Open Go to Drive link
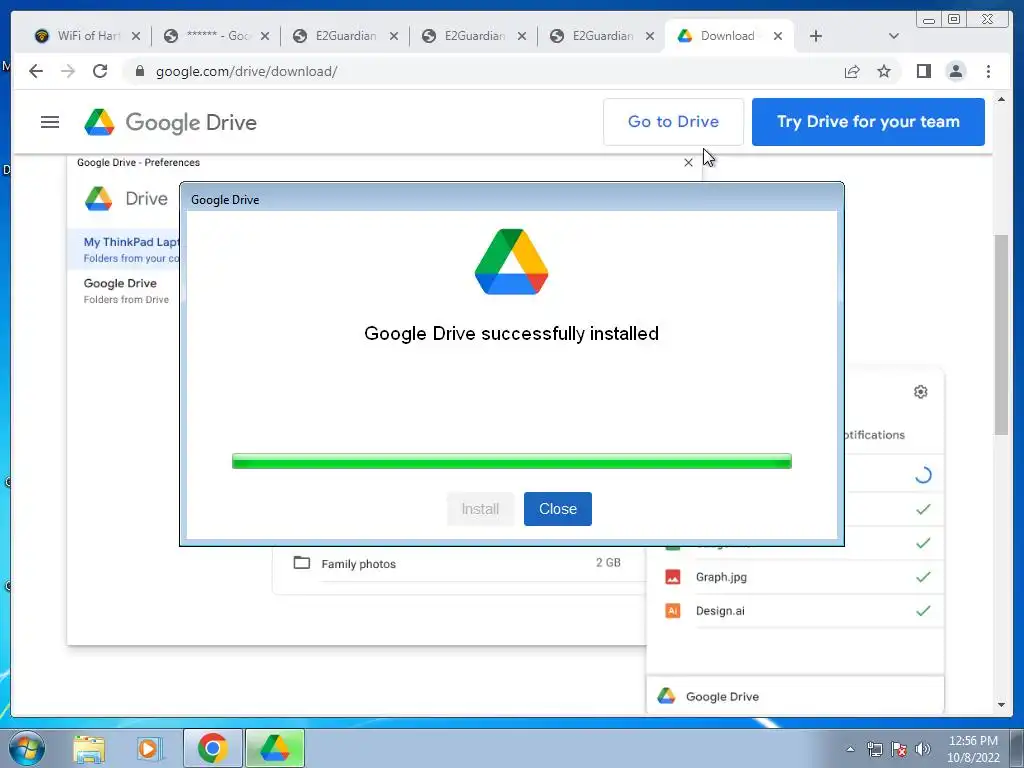The height and width of the screenshot is (768, 1024). [x=673, y=121]
